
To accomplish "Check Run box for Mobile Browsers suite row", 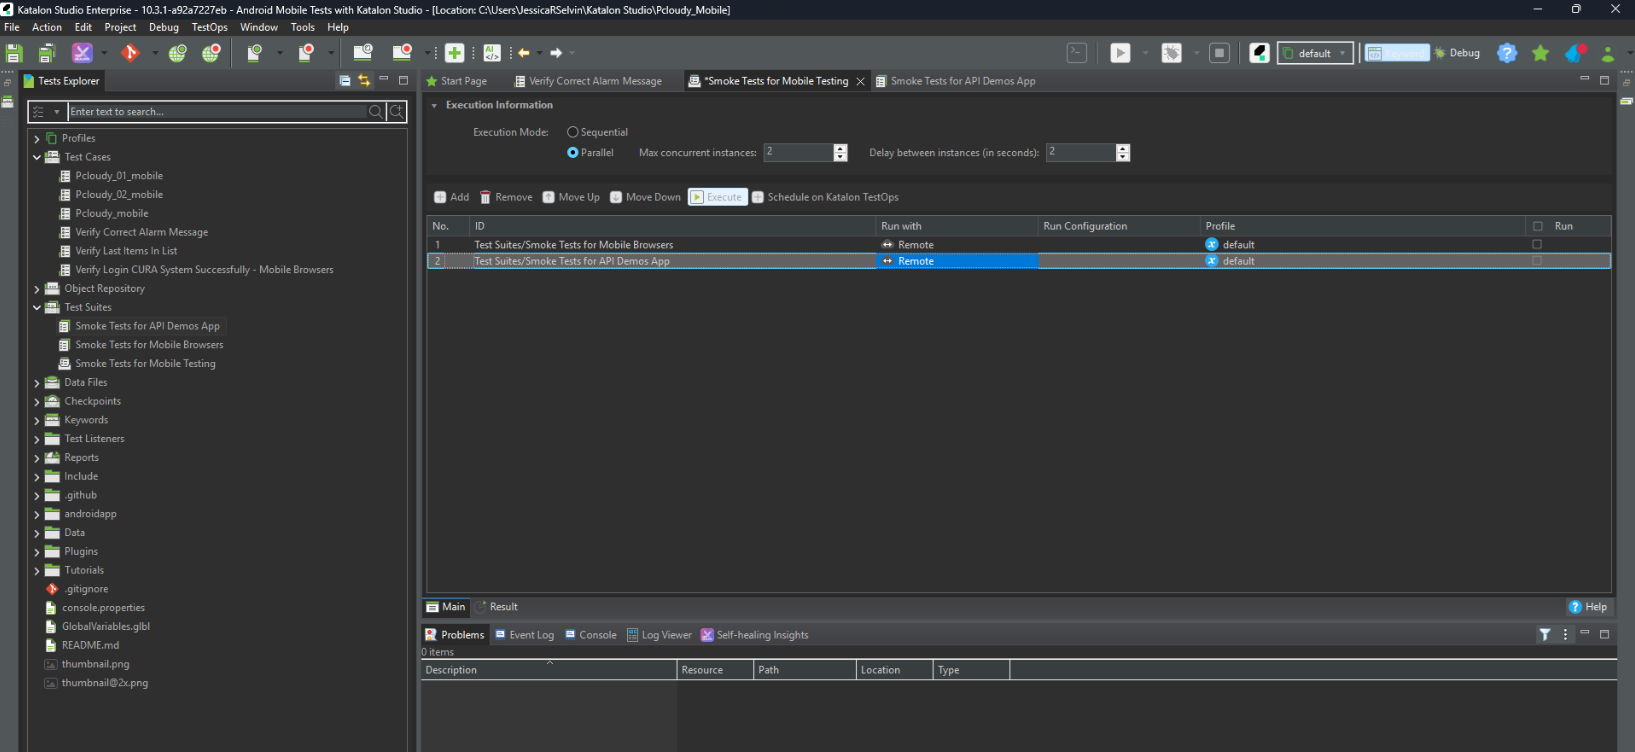I will (1537, 244).
